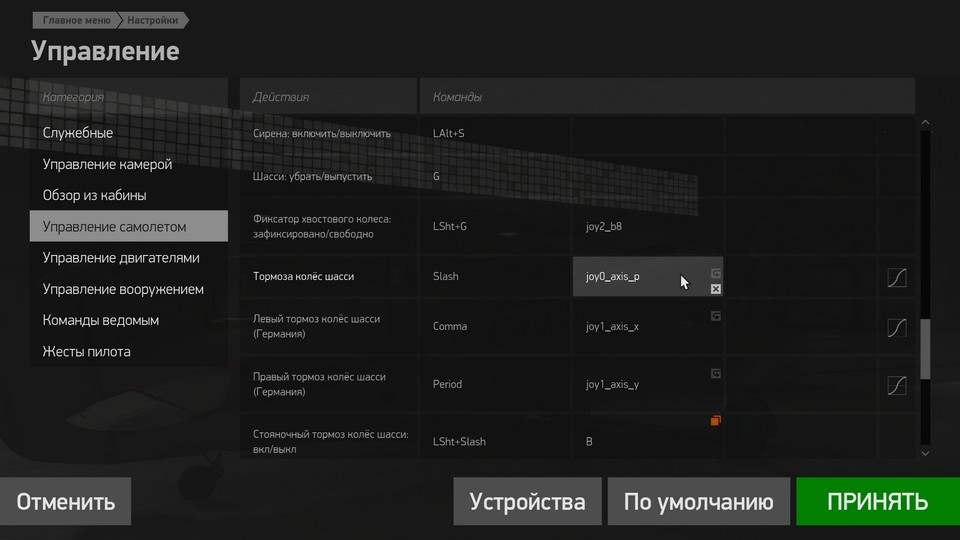Click scrollbar down arrow
The width and height of the screenshot is (960, 540).
click(925, 454)
